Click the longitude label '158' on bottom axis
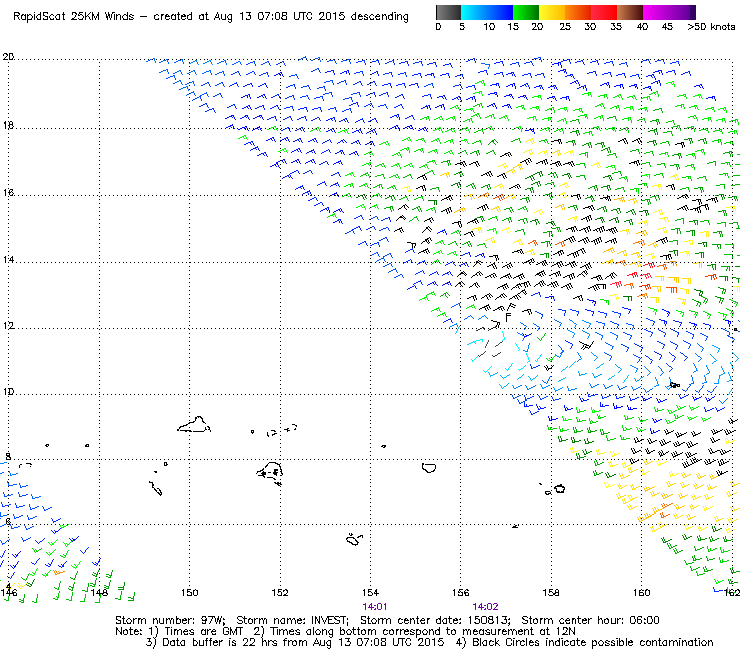 pyautogui.click(x=551, y=592)
